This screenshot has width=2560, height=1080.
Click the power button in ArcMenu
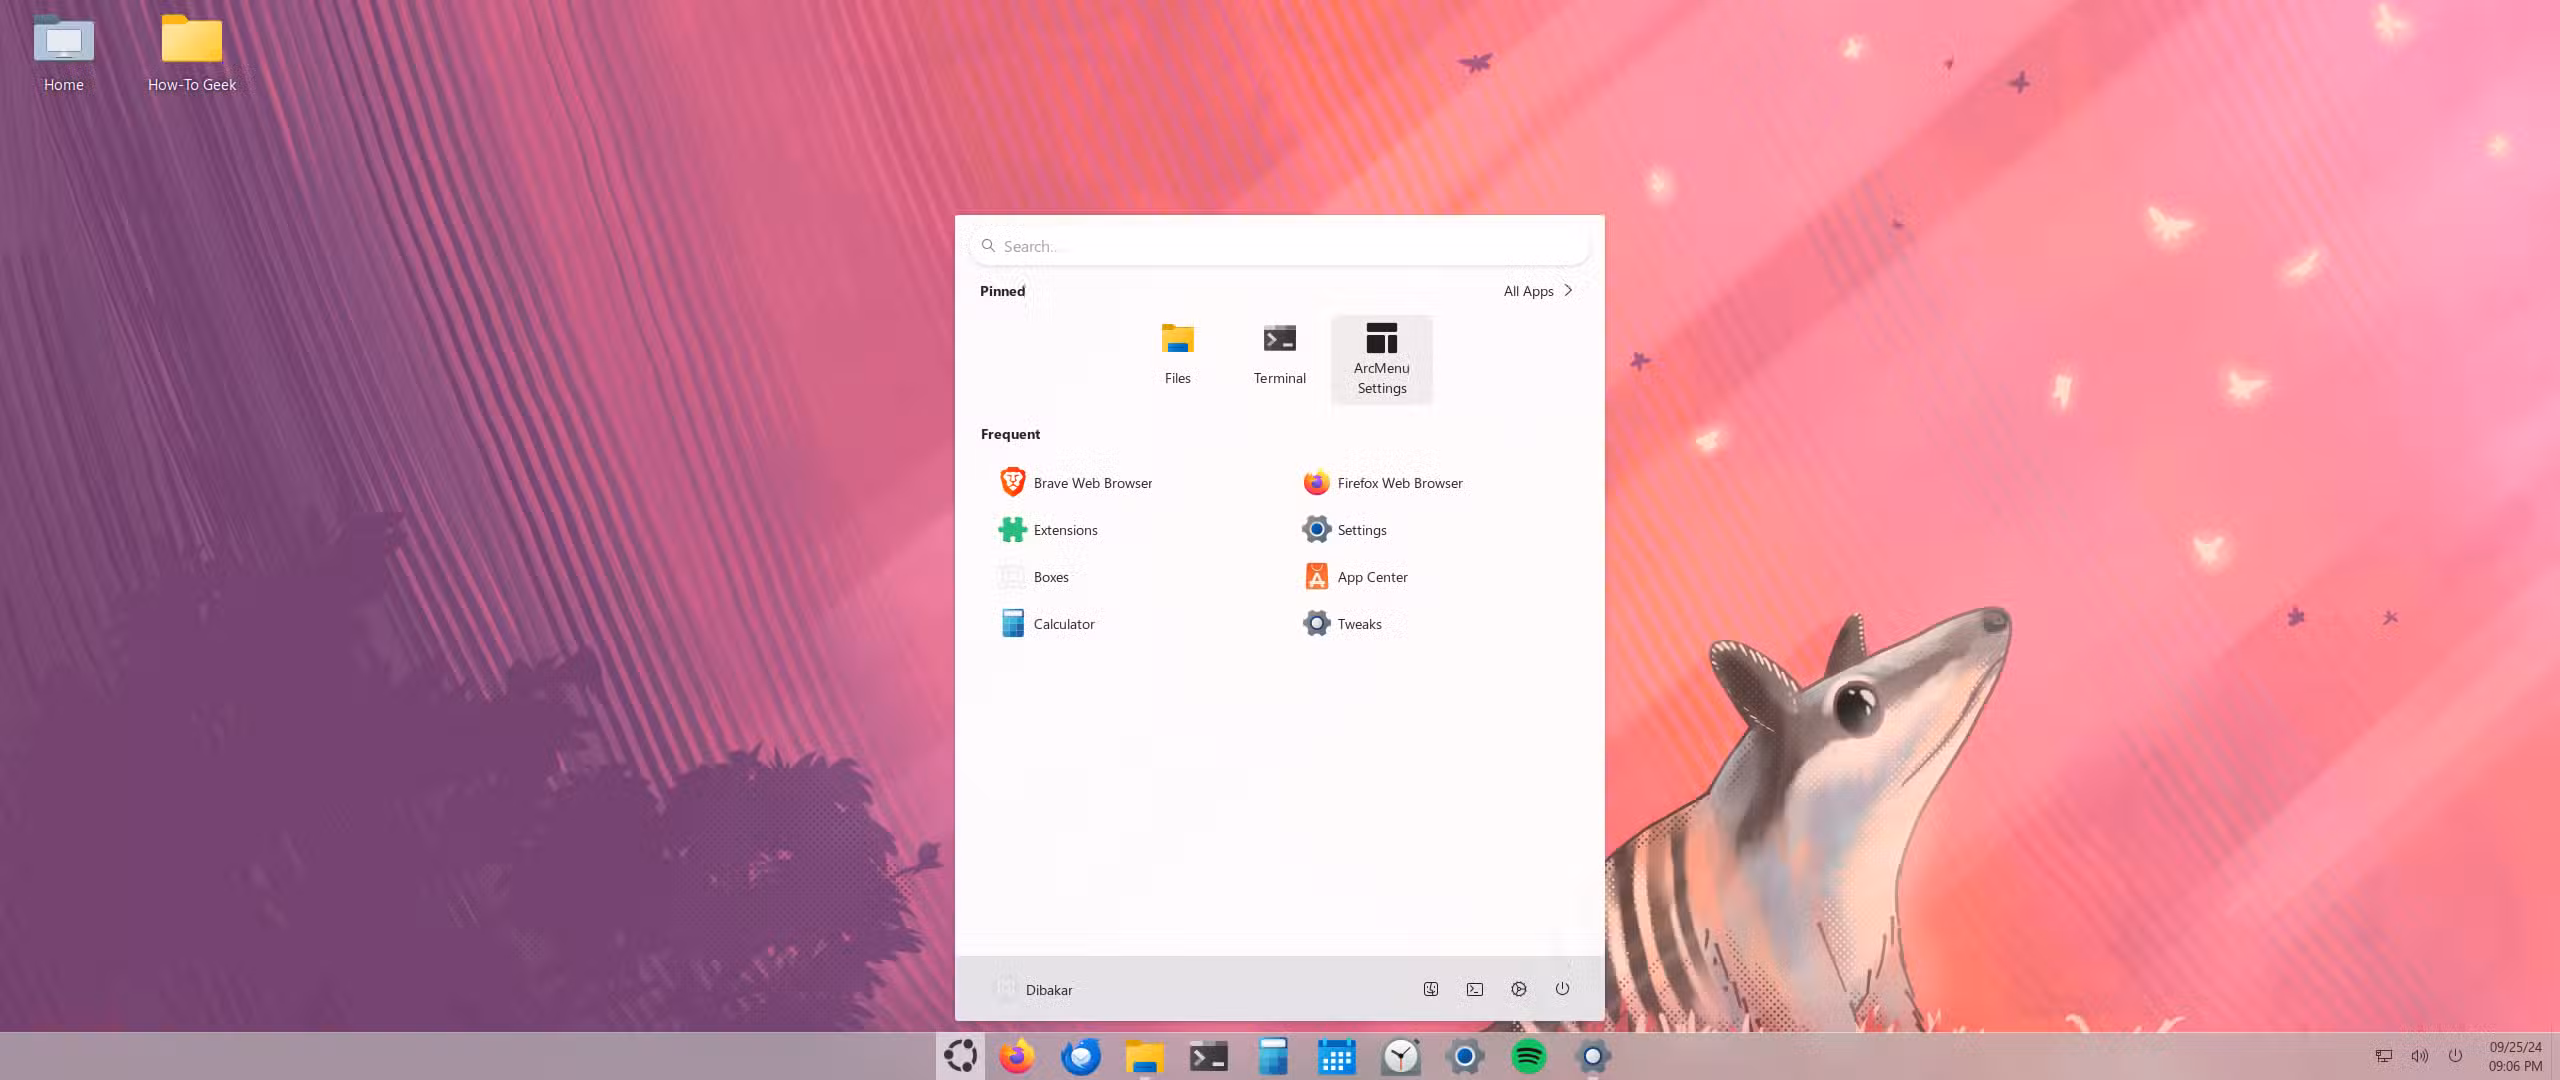pyautogui.click(x=1561, y=989)
